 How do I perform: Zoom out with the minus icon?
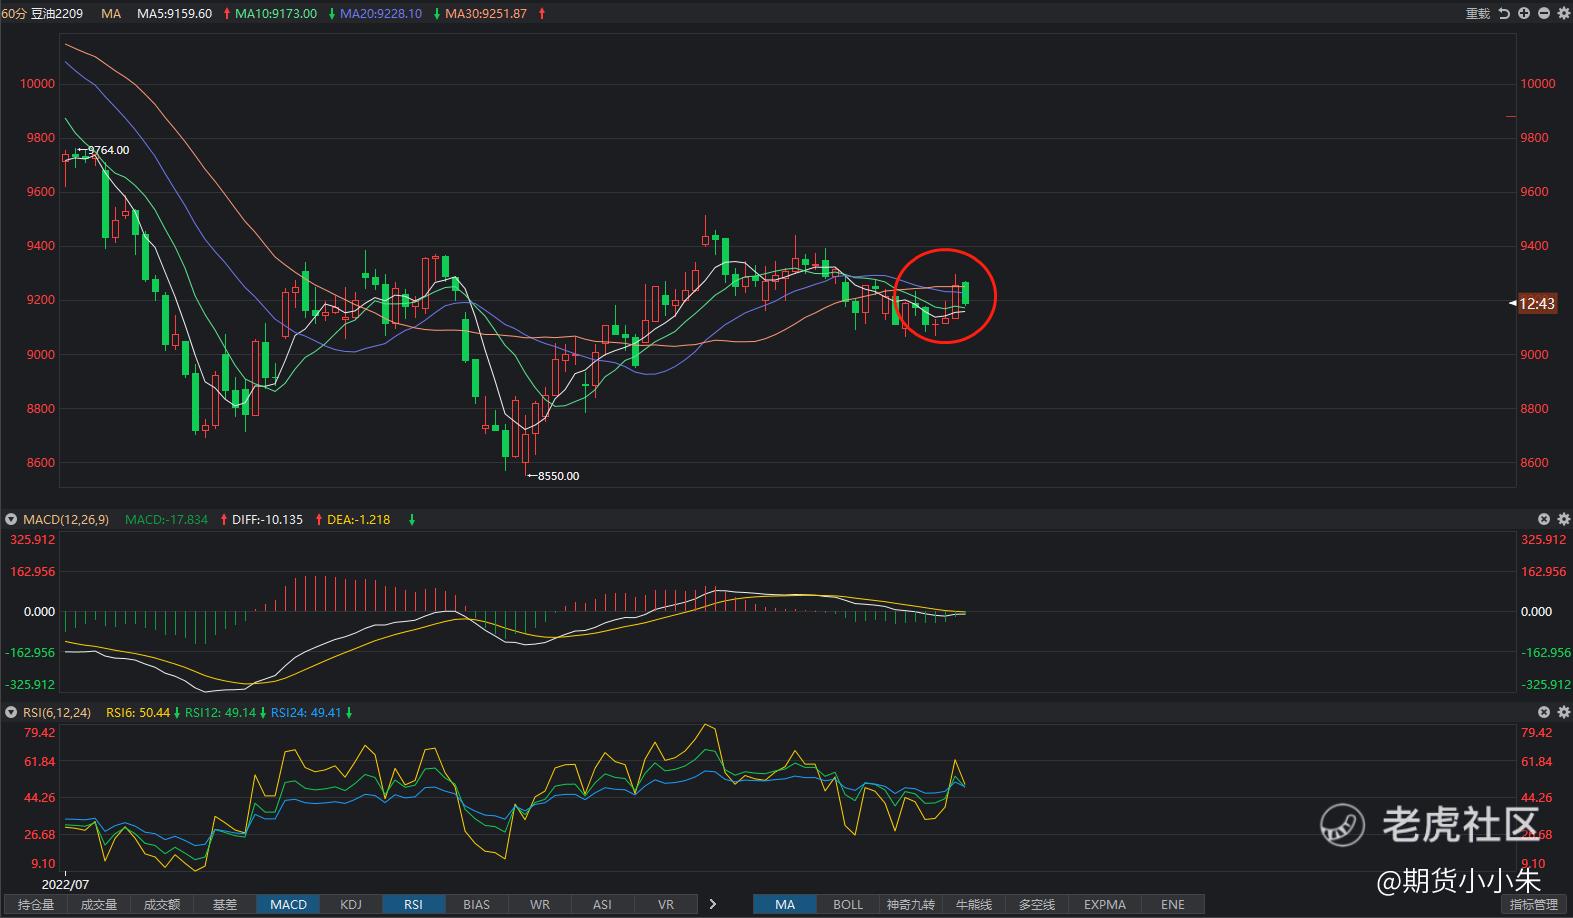point(1544,14)
